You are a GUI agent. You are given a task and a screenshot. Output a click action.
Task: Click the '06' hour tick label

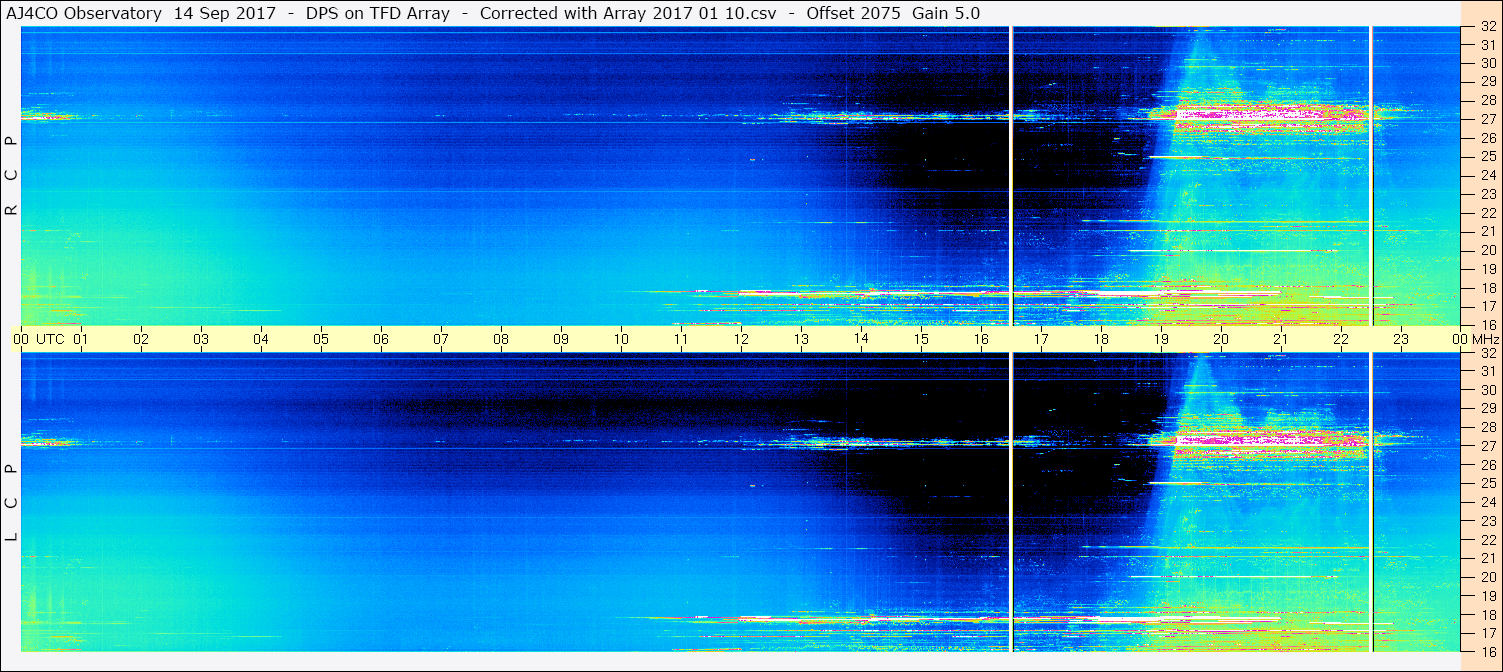coord(381,339)
